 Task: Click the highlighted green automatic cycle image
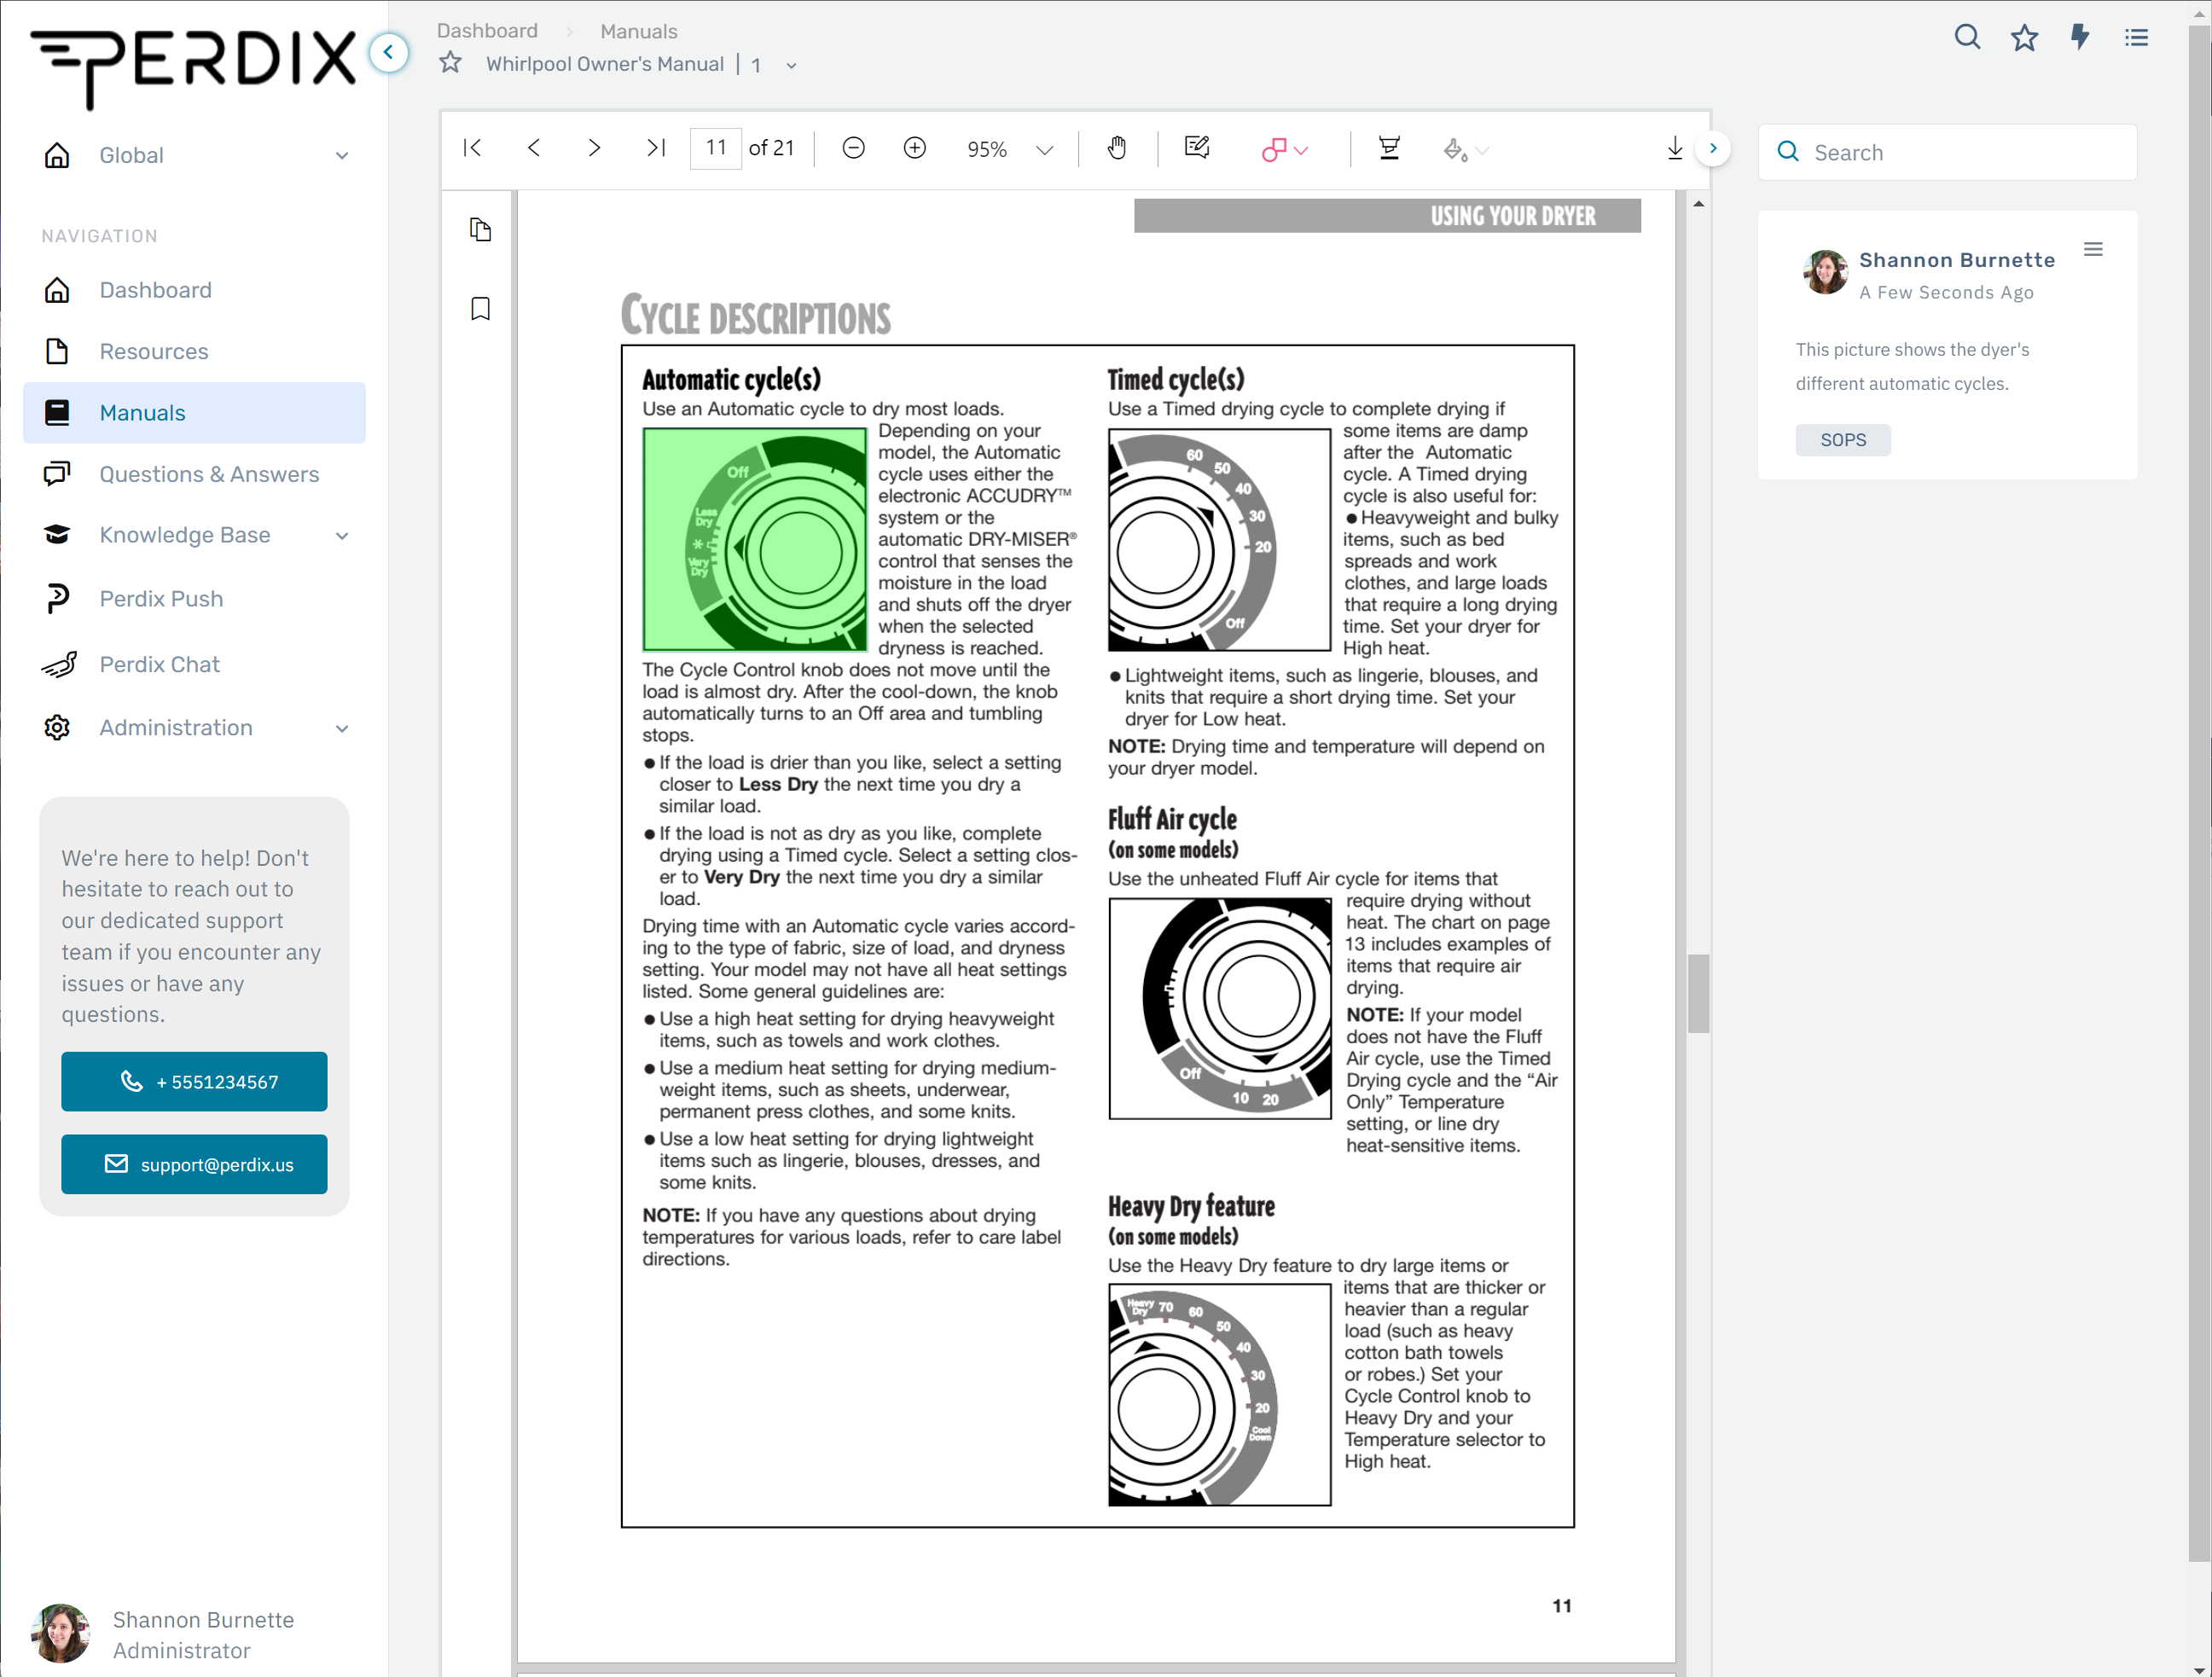[x=754, y=539]
